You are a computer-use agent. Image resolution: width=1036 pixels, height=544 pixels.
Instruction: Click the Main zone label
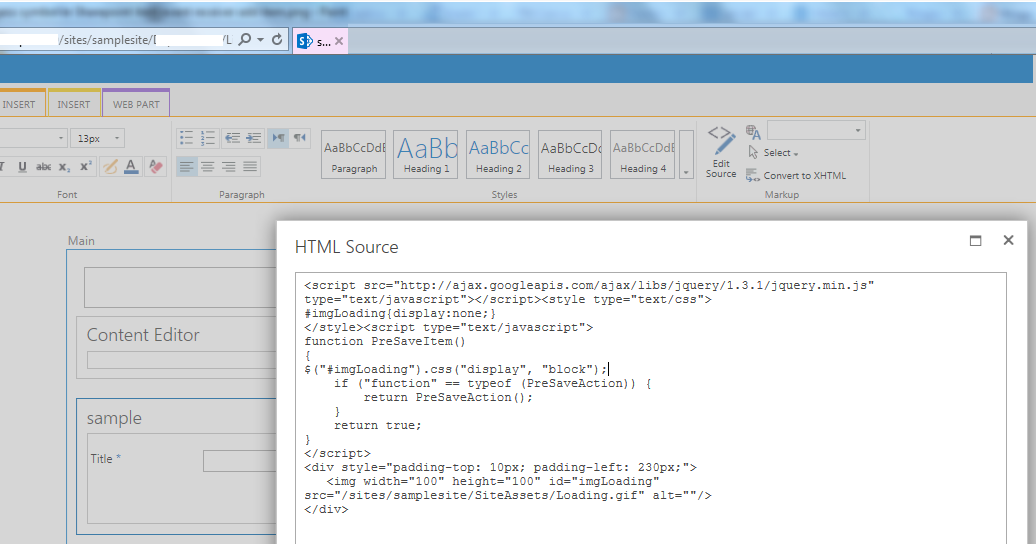(81, 241)
